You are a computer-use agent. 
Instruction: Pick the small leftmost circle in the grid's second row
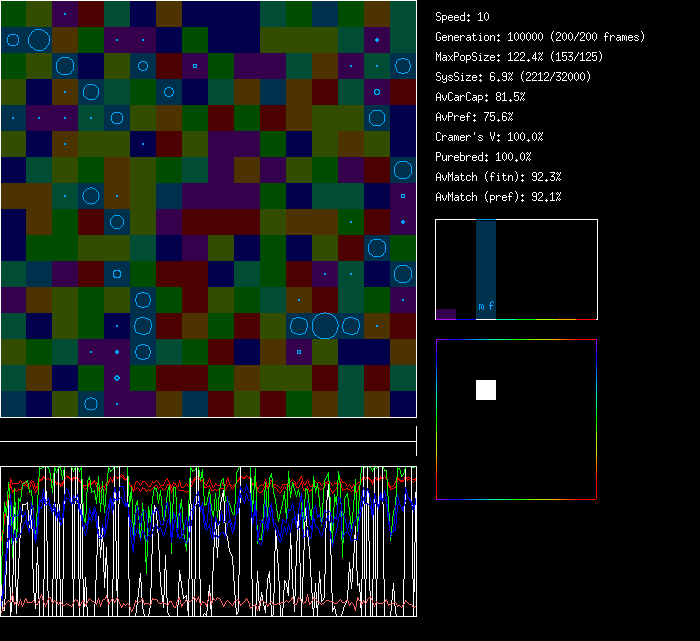[x=13, y=40]
